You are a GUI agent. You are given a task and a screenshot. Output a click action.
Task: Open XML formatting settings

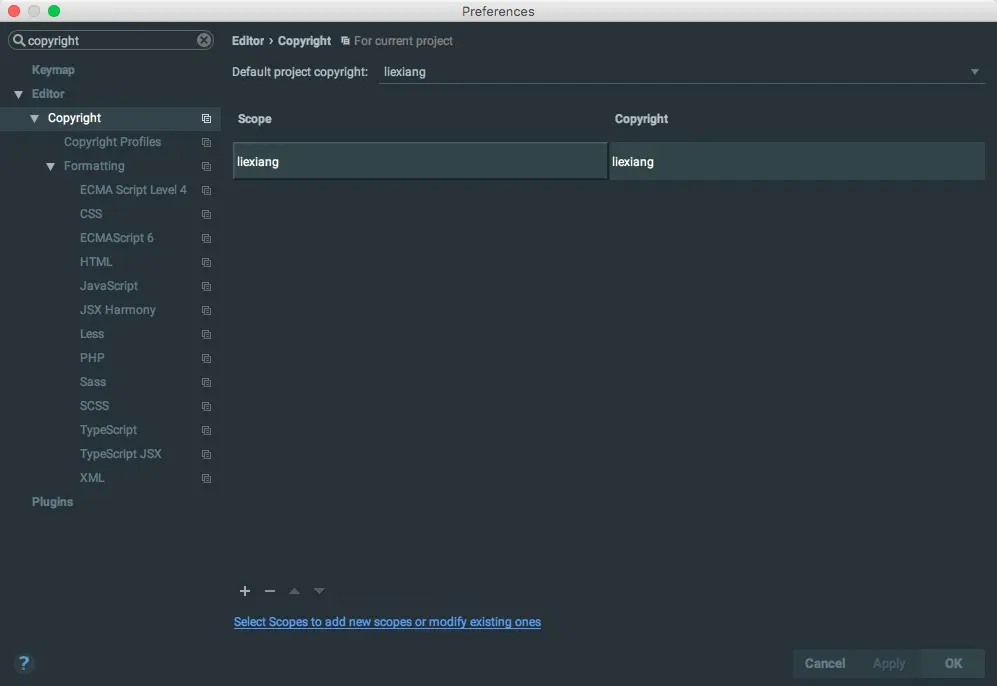[92, 478]
